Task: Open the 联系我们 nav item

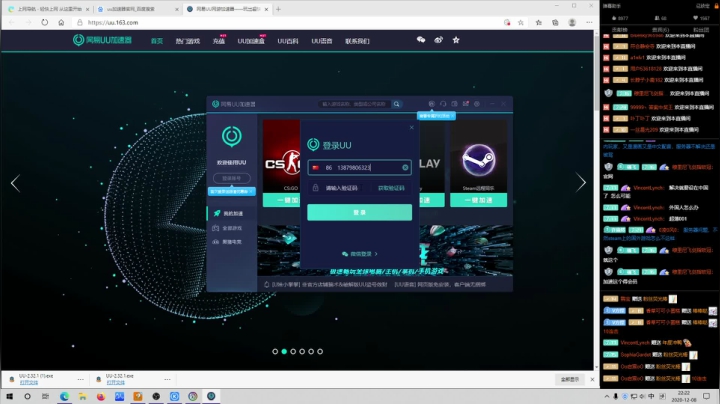Action: pos(357,41)
